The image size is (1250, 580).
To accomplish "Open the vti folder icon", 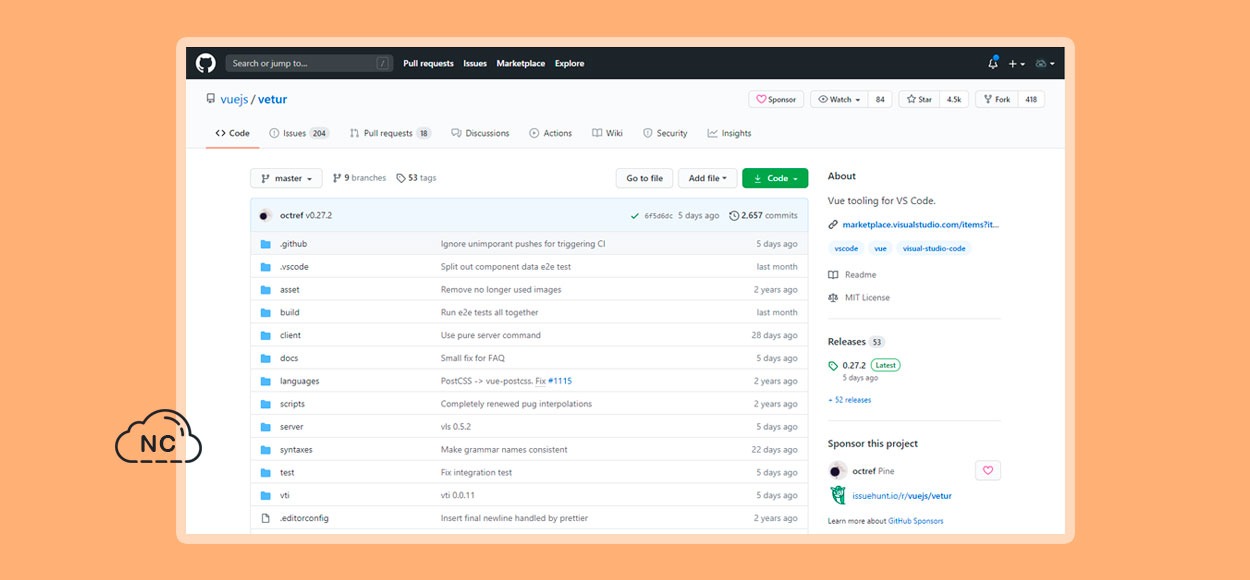I will coord(266,496).
